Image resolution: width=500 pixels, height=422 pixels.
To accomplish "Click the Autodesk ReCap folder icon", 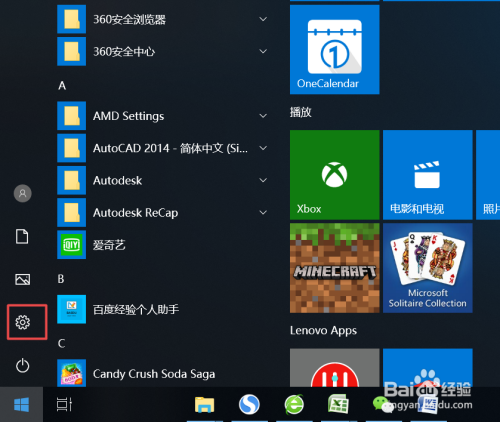I will tap(71, 212).
